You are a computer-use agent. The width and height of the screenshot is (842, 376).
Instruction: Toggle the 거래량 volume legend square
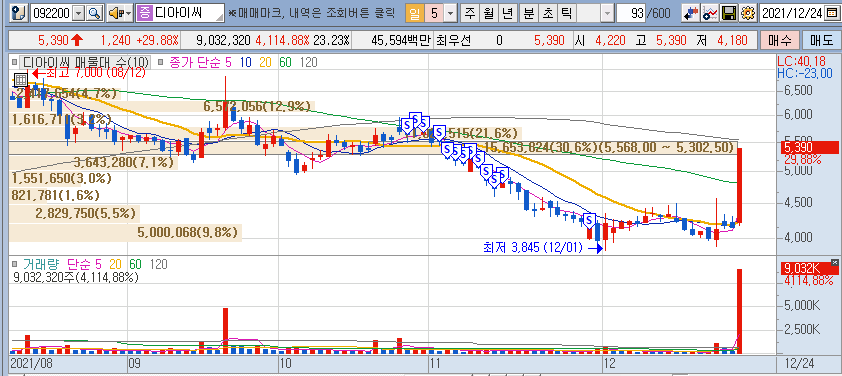click(x=14, y=264)
